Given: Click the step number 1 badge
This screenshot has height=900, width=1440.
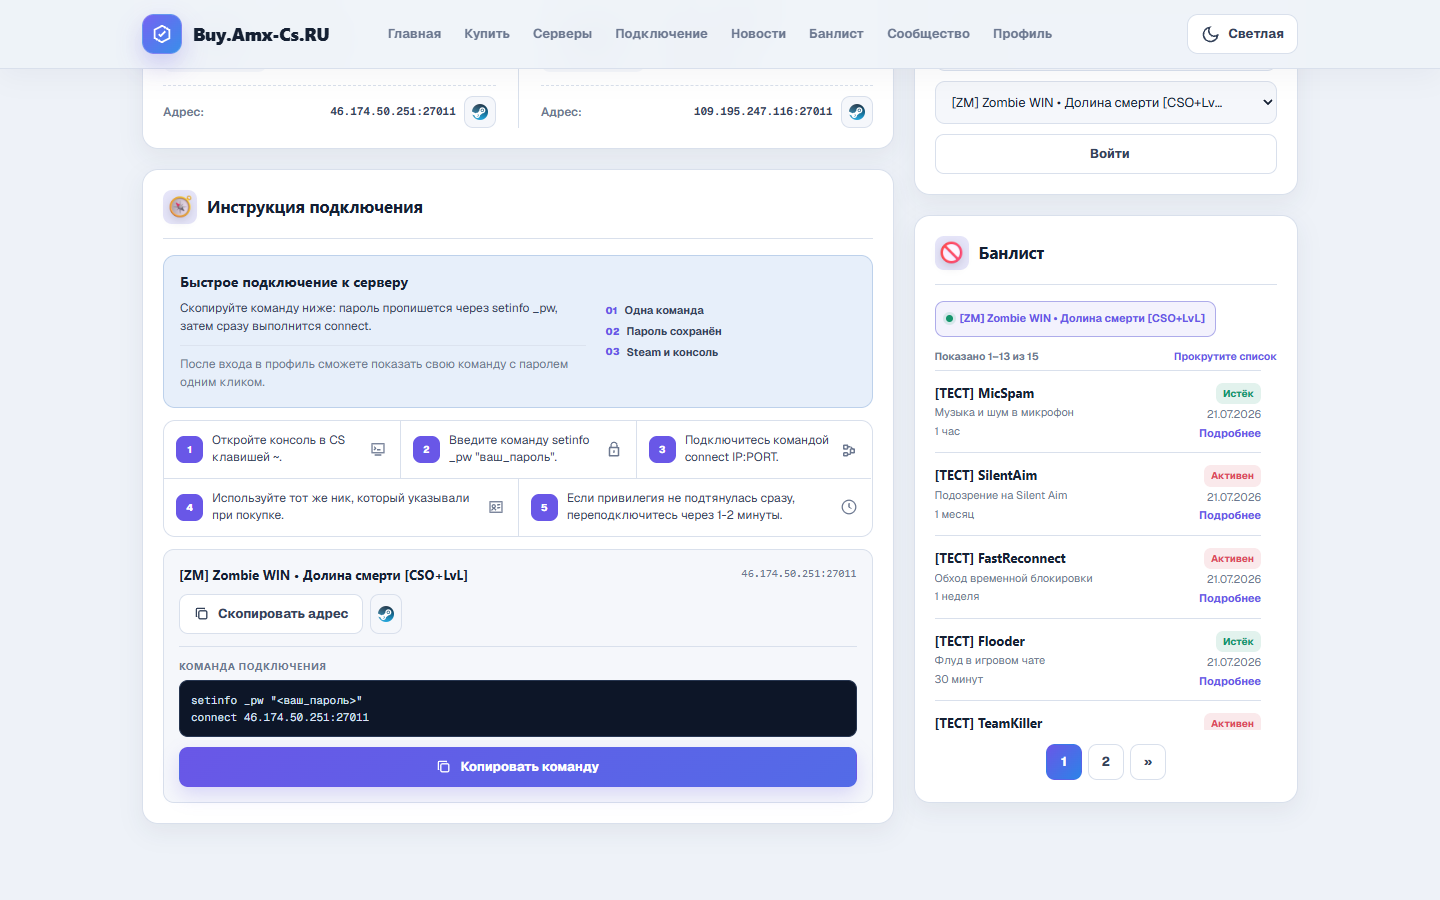Looking at the screenshot, I should click(190, 450).
